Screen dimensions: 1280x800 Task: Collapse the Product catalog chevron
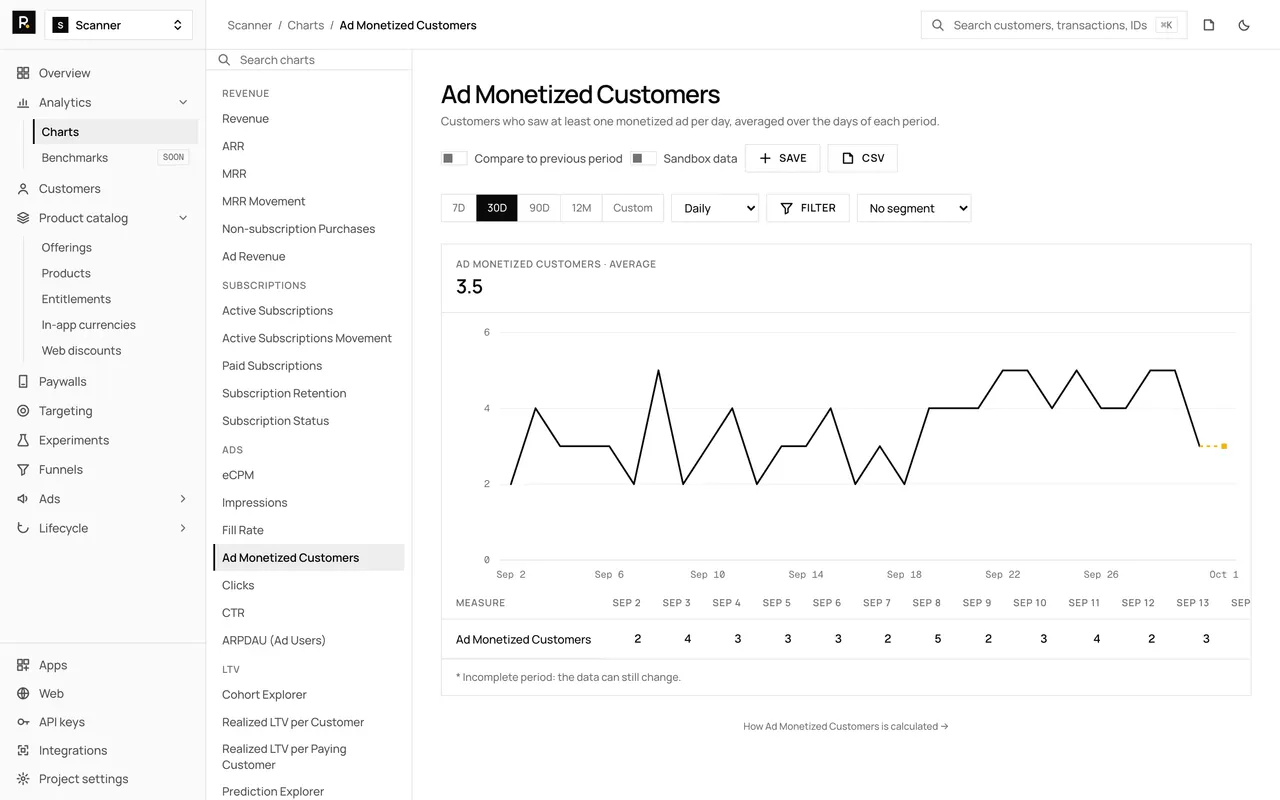pyautogui.click(x=183, y=218)
